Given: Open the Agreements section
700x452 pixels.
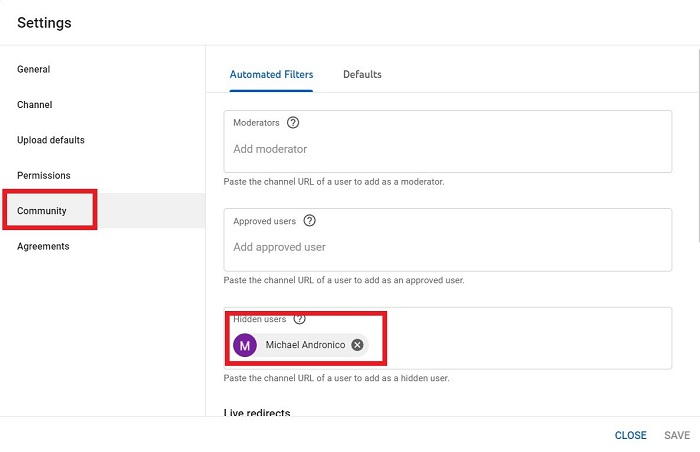Looking at the screenshot, I should [x=43, y=247].
